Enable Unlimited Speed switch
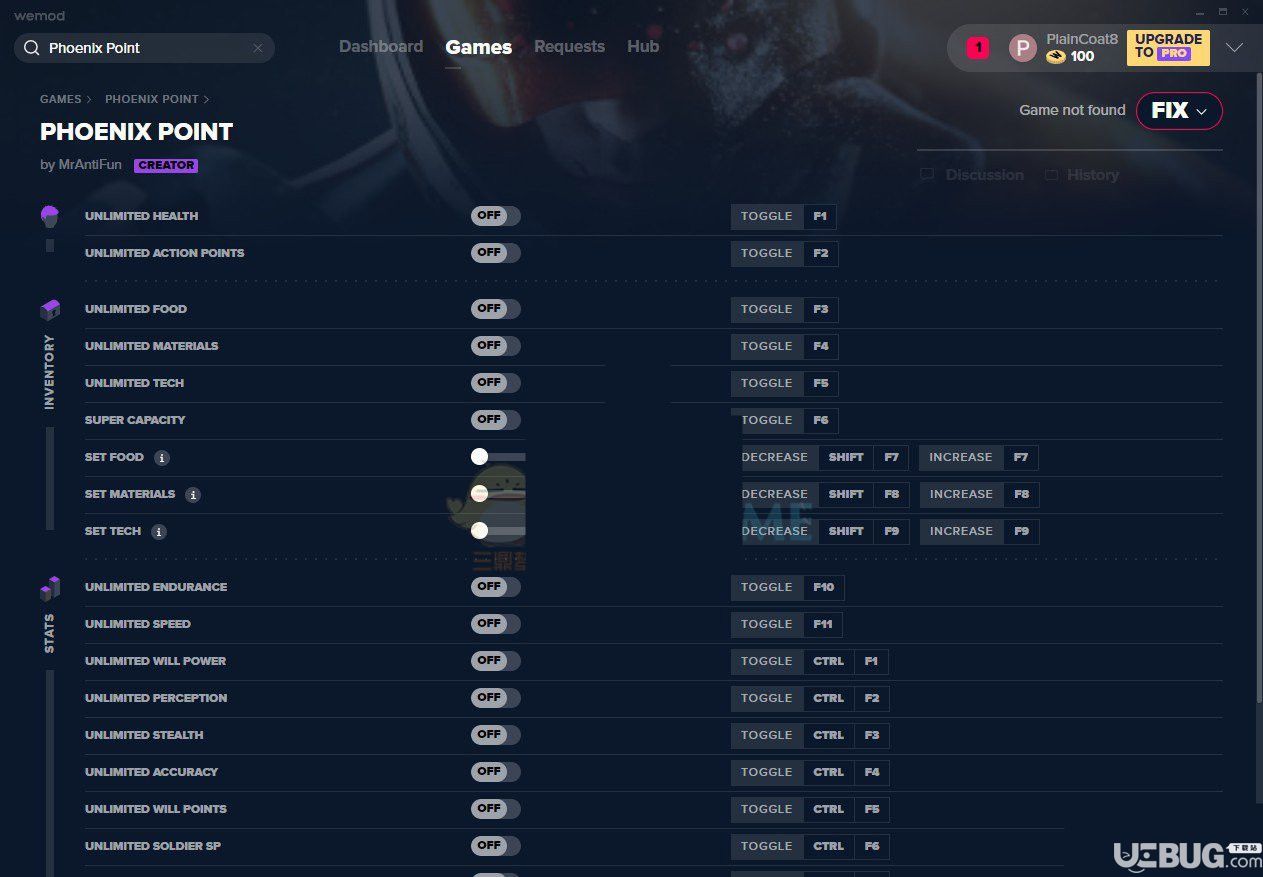The width and height of the screenshot is (1263, 877). (496, 624)
